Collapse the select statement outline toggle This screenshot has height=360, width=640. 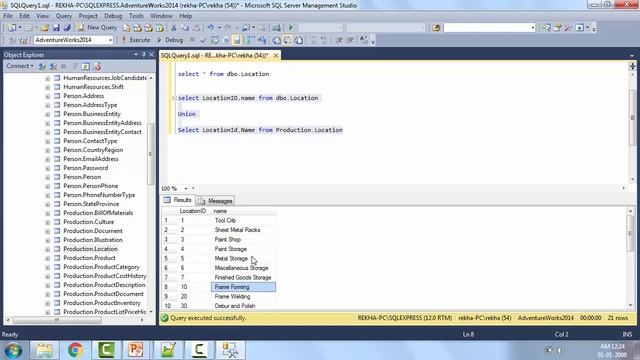pos(174,98)
